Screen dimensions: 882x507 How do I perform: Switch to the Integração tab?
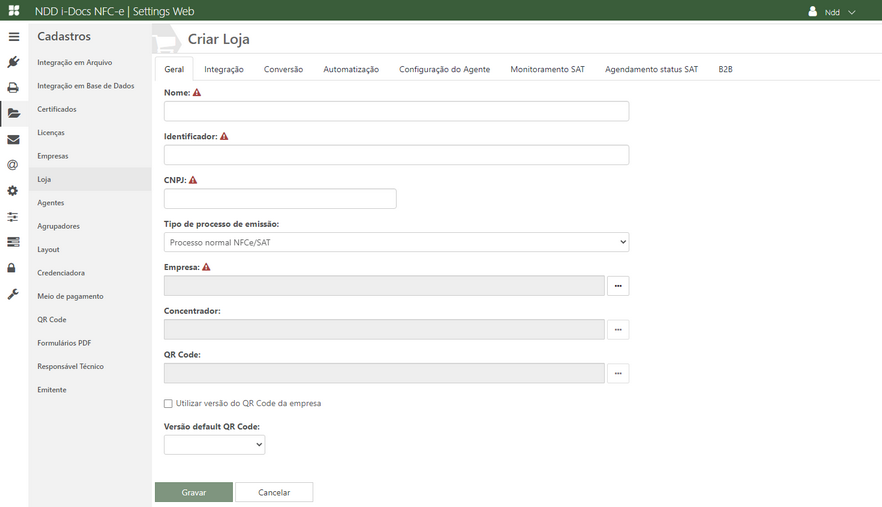[x=224, y=69]
